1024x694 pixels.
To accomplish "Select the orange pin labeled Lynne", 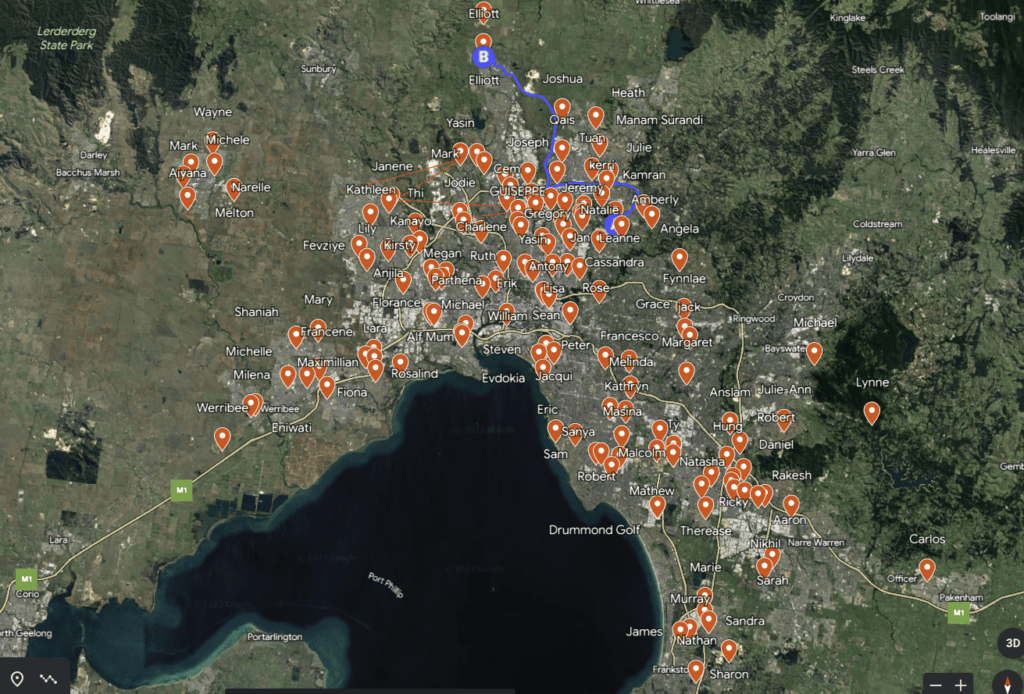I will 872,411.
